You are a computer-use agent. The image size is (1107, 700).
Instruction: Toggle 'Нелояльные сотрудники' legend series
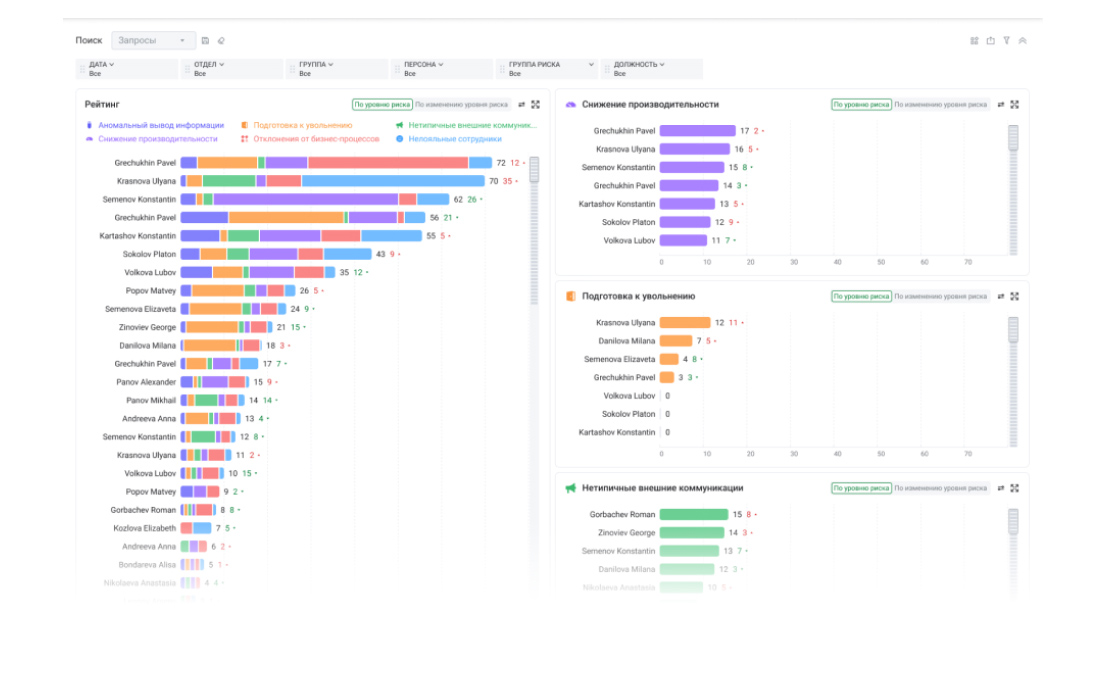click(x=454, y=139)
